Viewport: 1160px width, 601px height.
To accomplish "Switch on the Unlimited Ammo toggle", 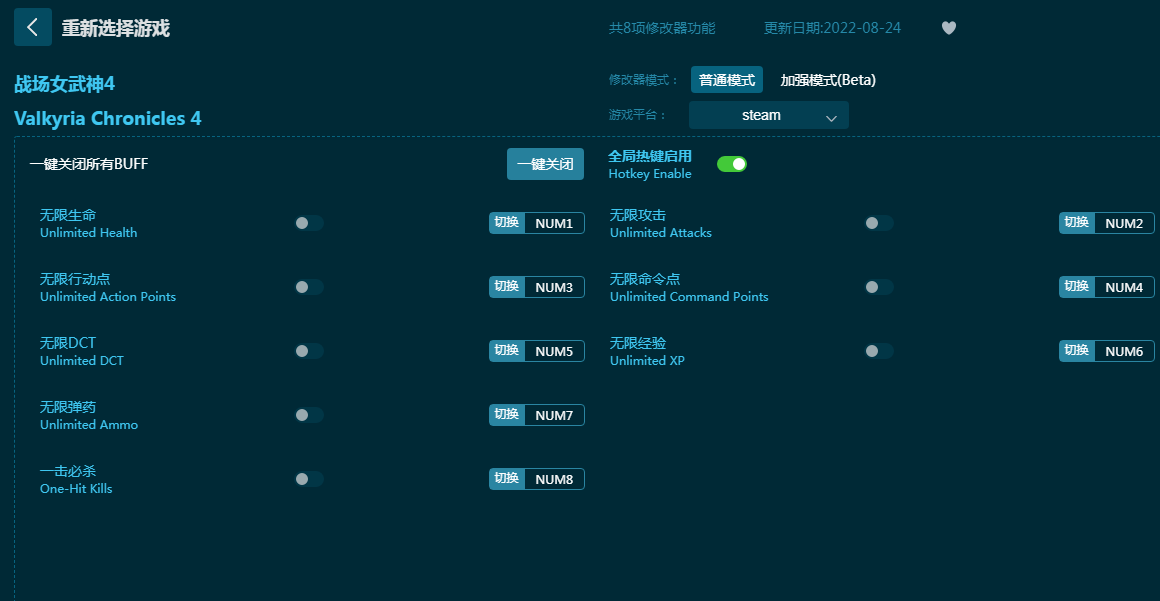I will (x=309, y=415).
